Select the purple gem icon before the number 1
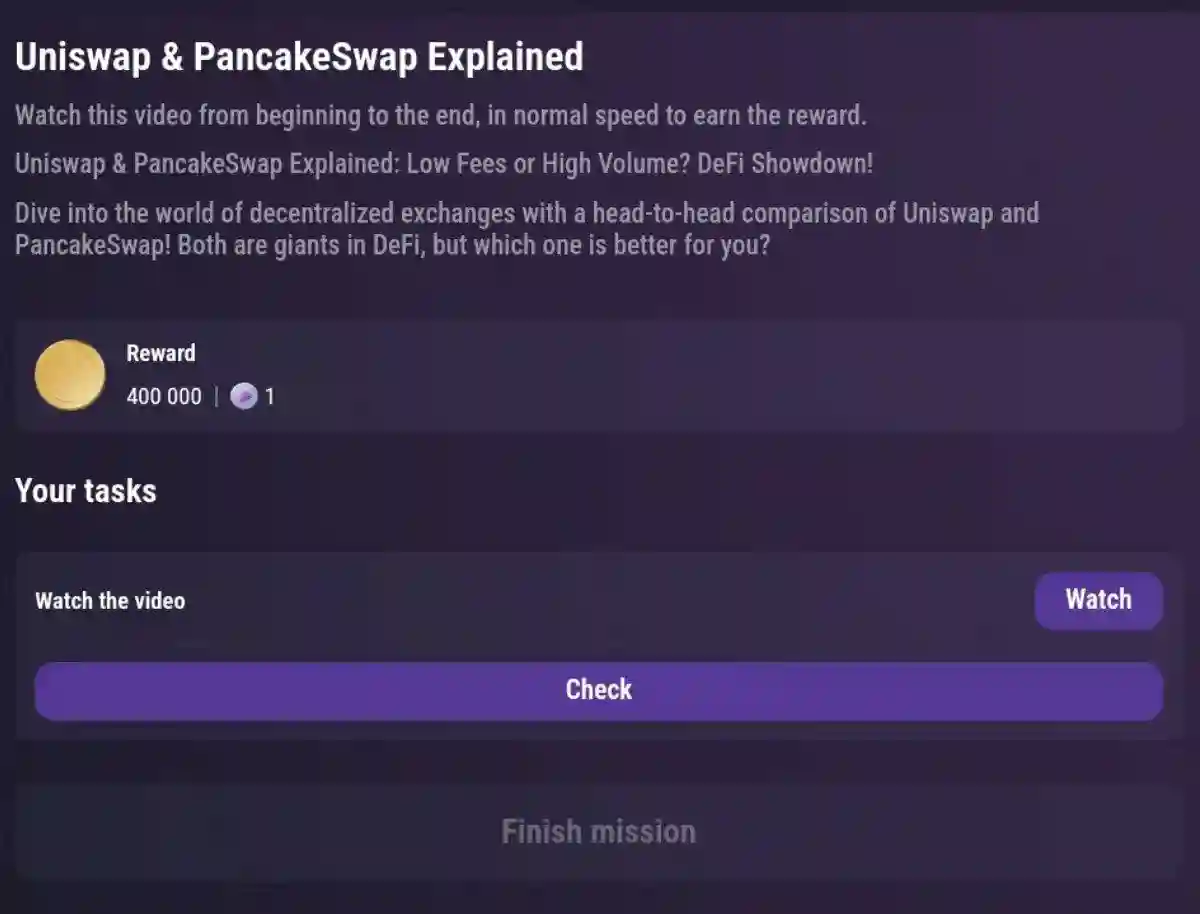The height and width of the screenshot is (914, 1200). point(243,396)
